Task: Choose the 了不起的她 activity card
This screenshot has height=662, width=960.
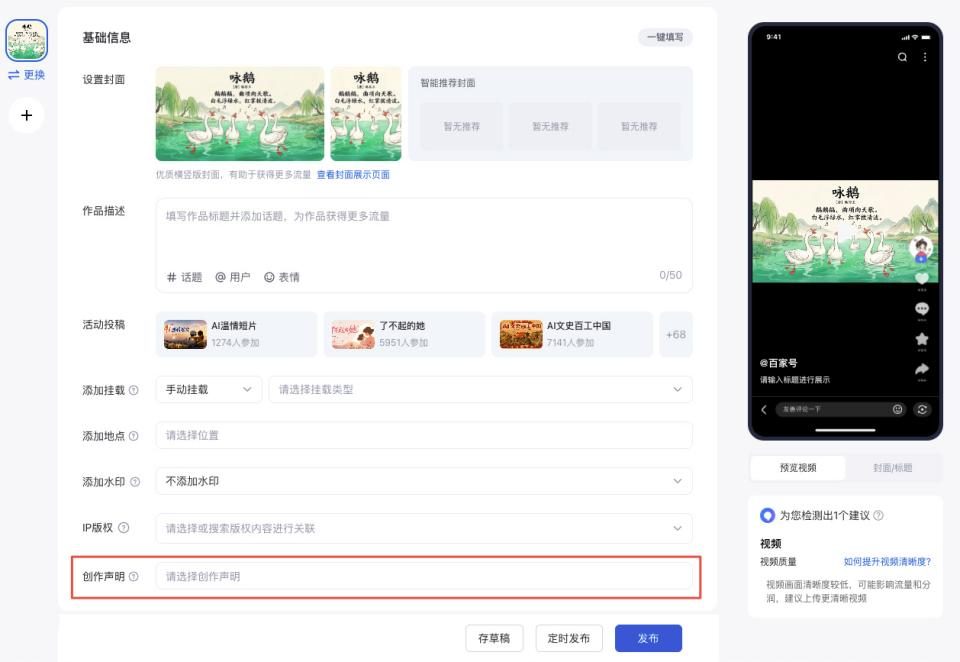Action: pos(404,334)
